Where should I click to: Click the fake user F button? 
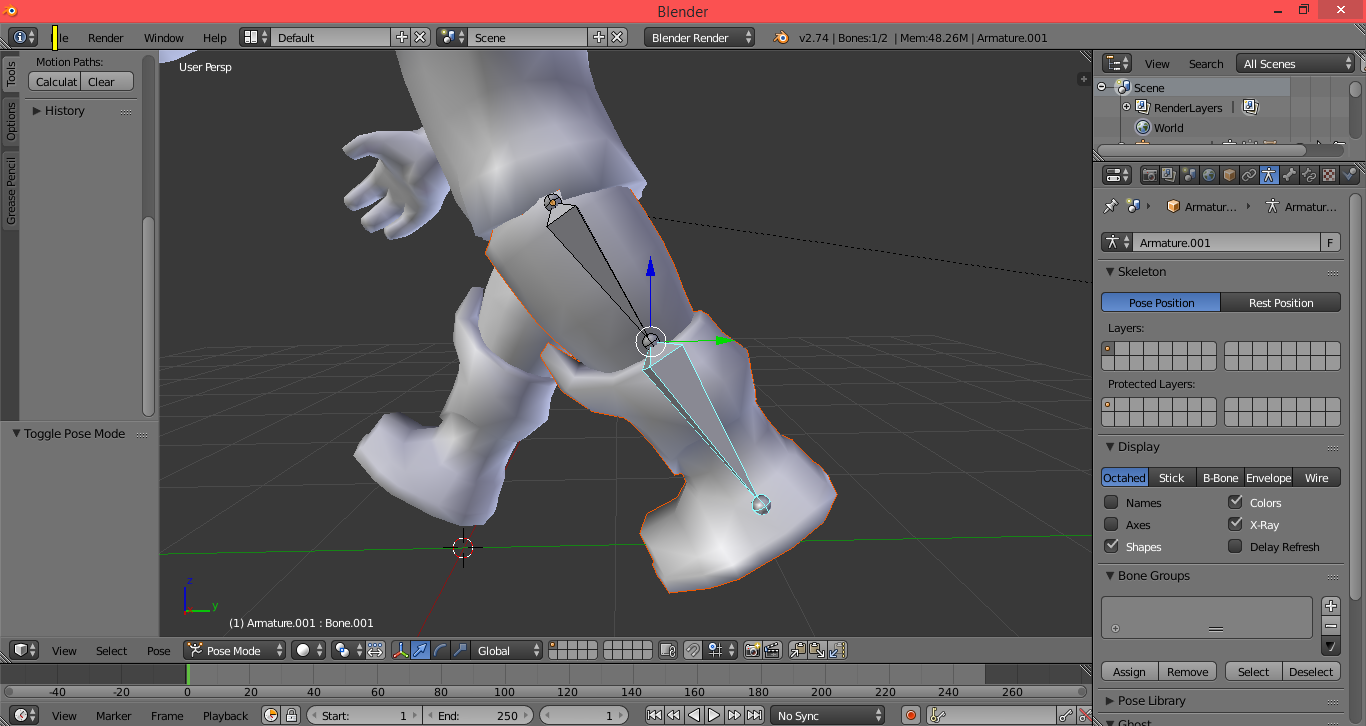[x=1331, y=243]
